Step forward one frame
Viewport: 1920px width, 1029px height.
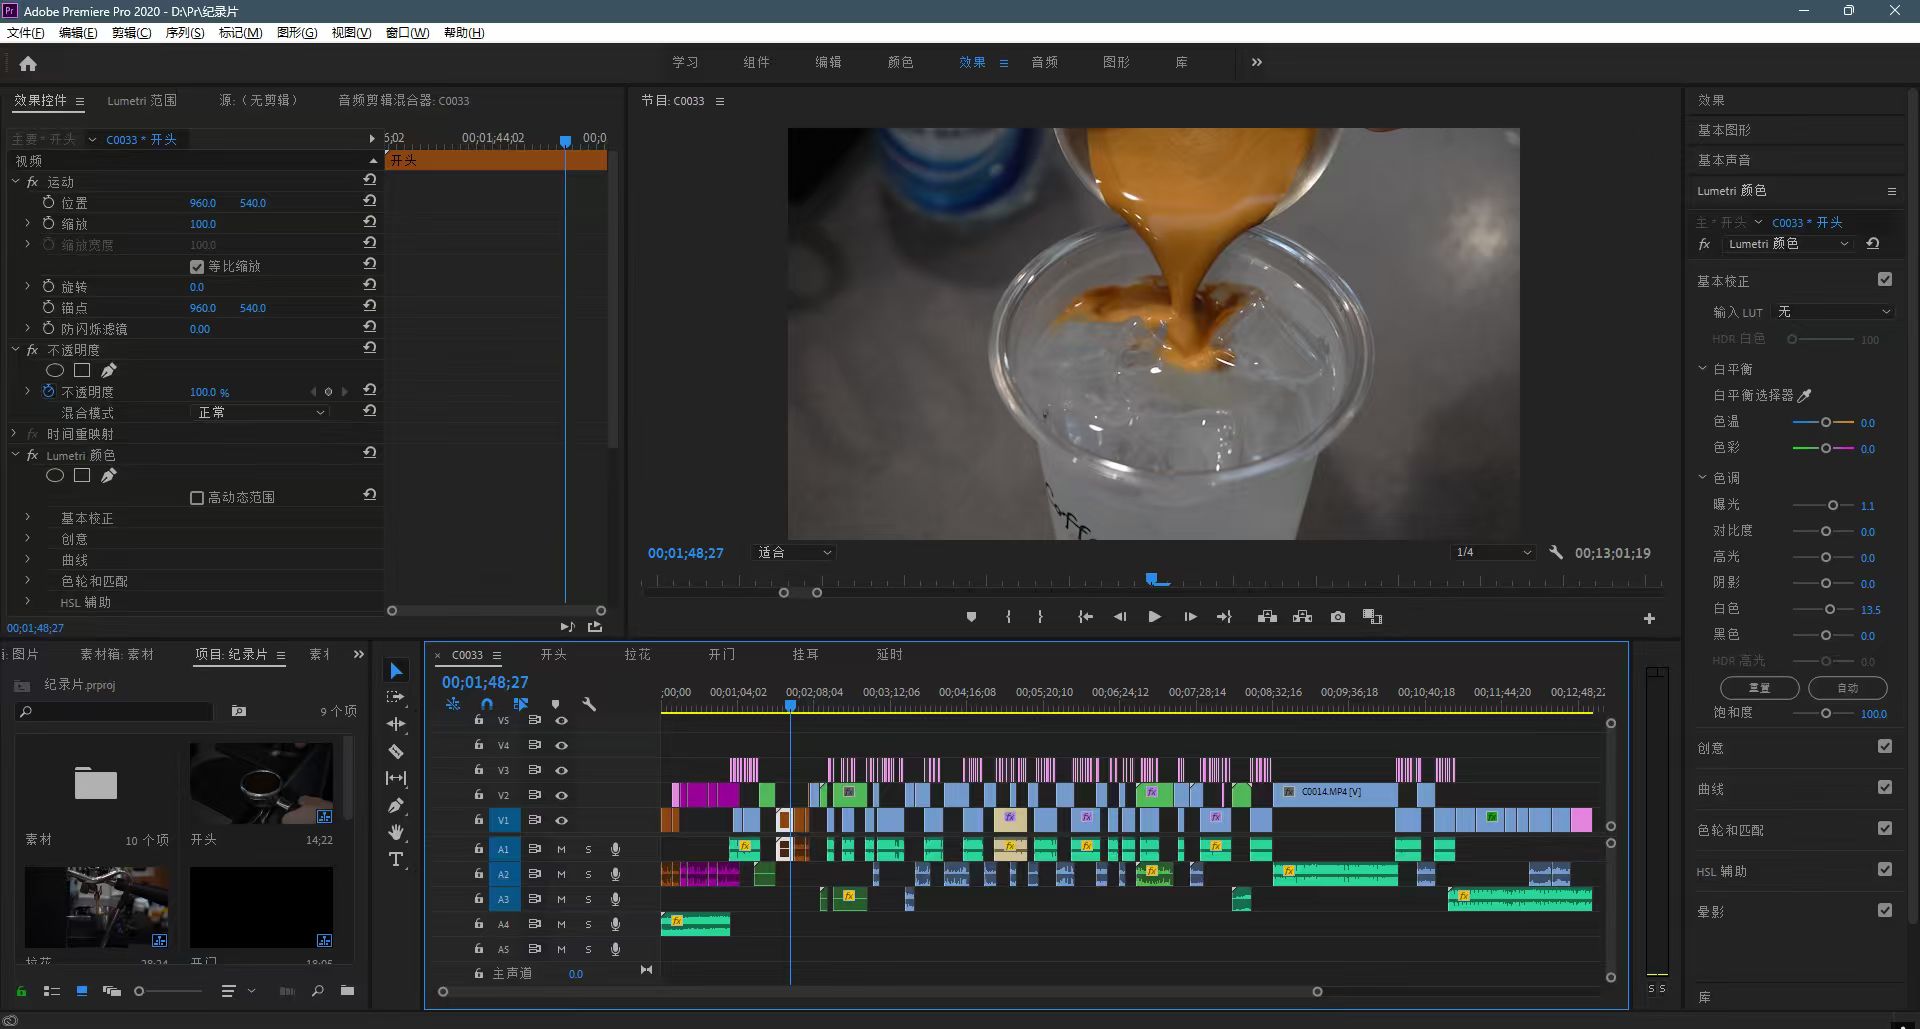[1190, 617]
